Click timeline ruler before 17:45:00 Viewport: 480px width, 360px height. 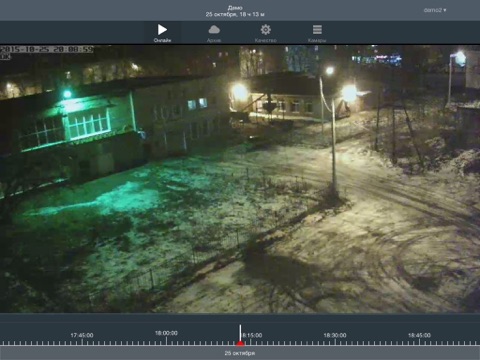tap(33, 343)
